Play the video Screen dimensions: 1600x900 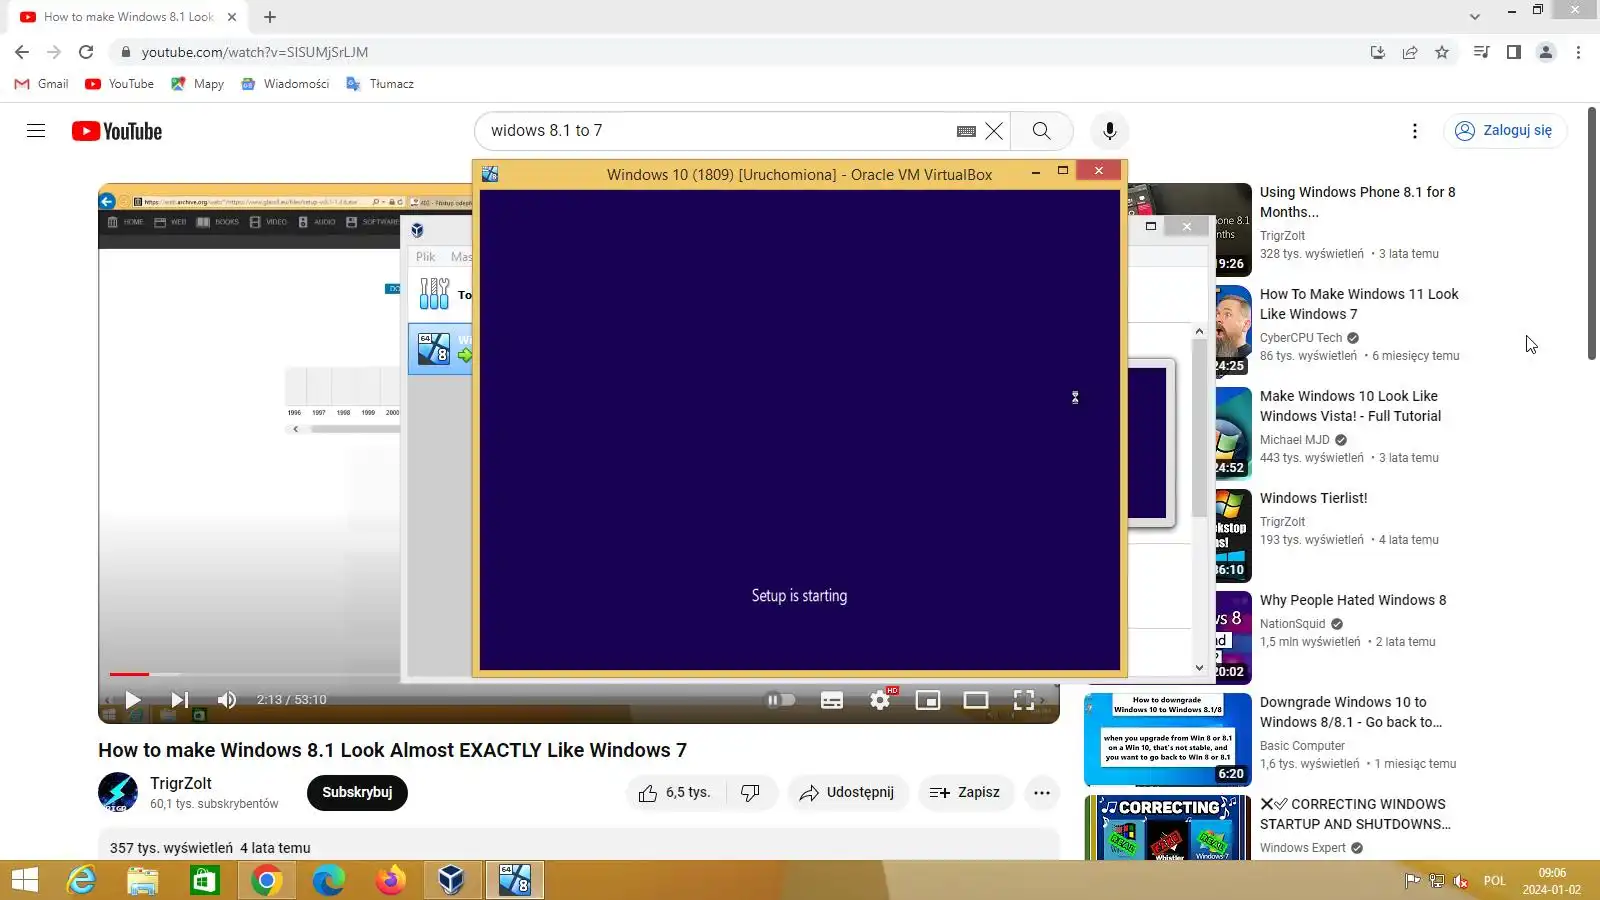pos(133,700)
